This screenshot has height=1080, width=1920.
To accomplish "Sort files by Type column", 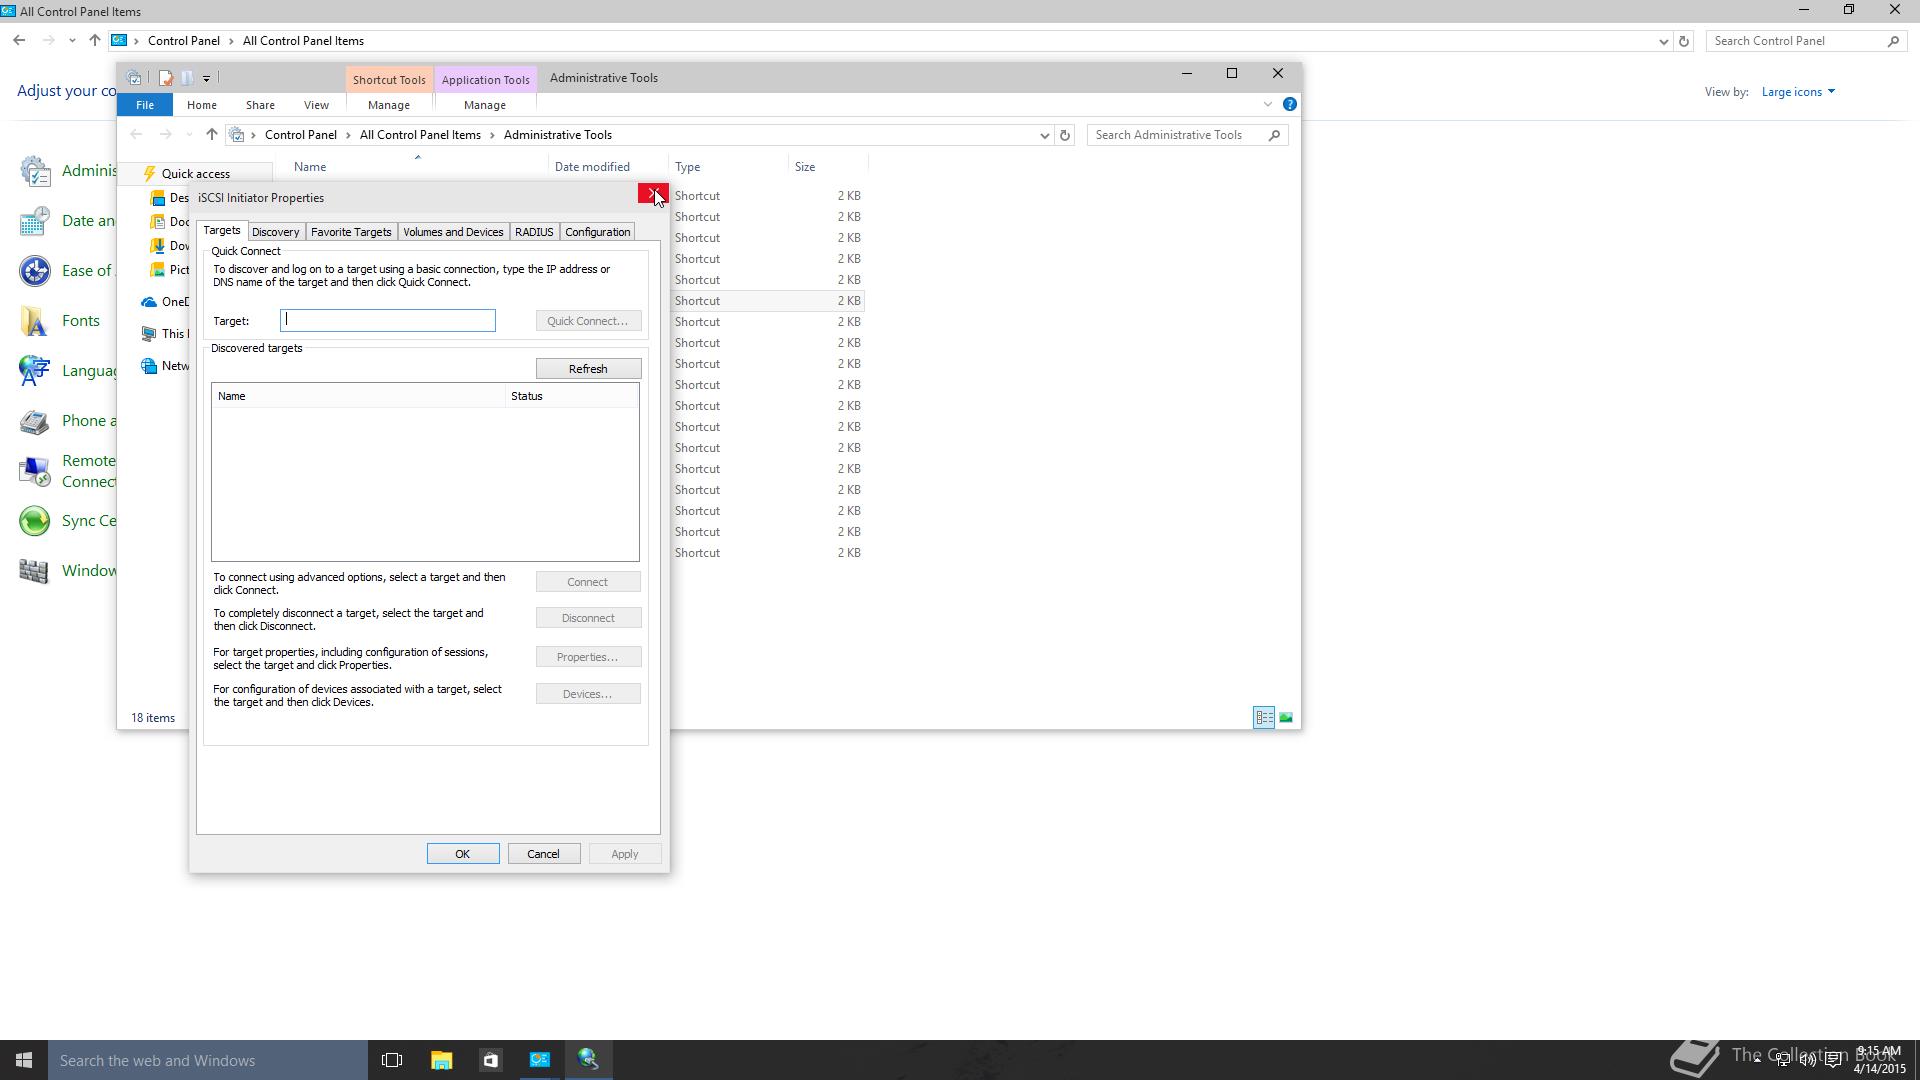I will [x=728, y=167].
